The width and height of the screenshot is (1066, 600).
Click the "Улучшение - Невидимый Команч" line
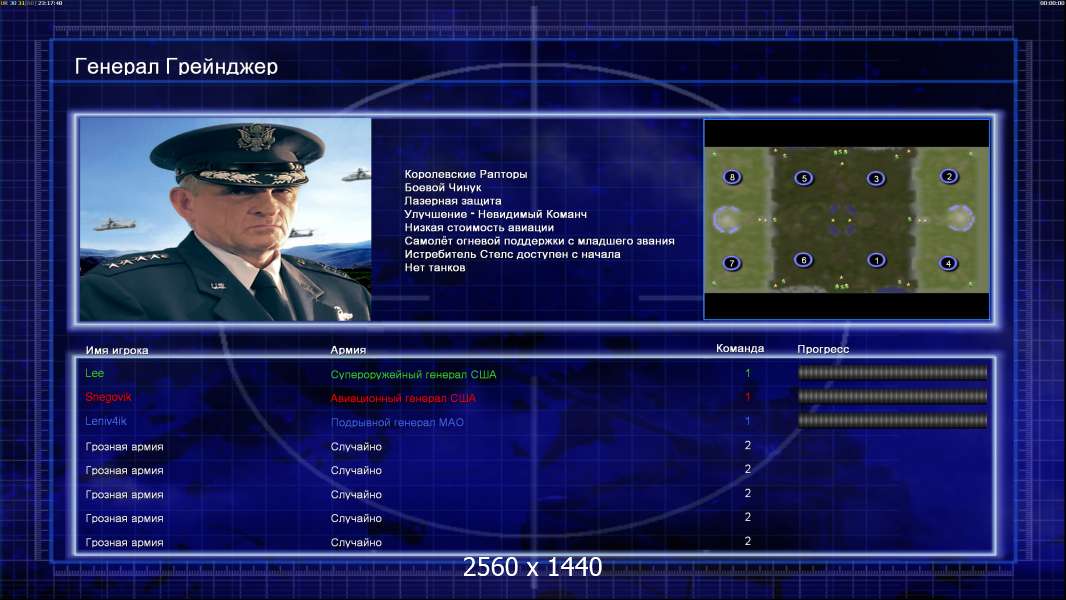coord(495,214)
